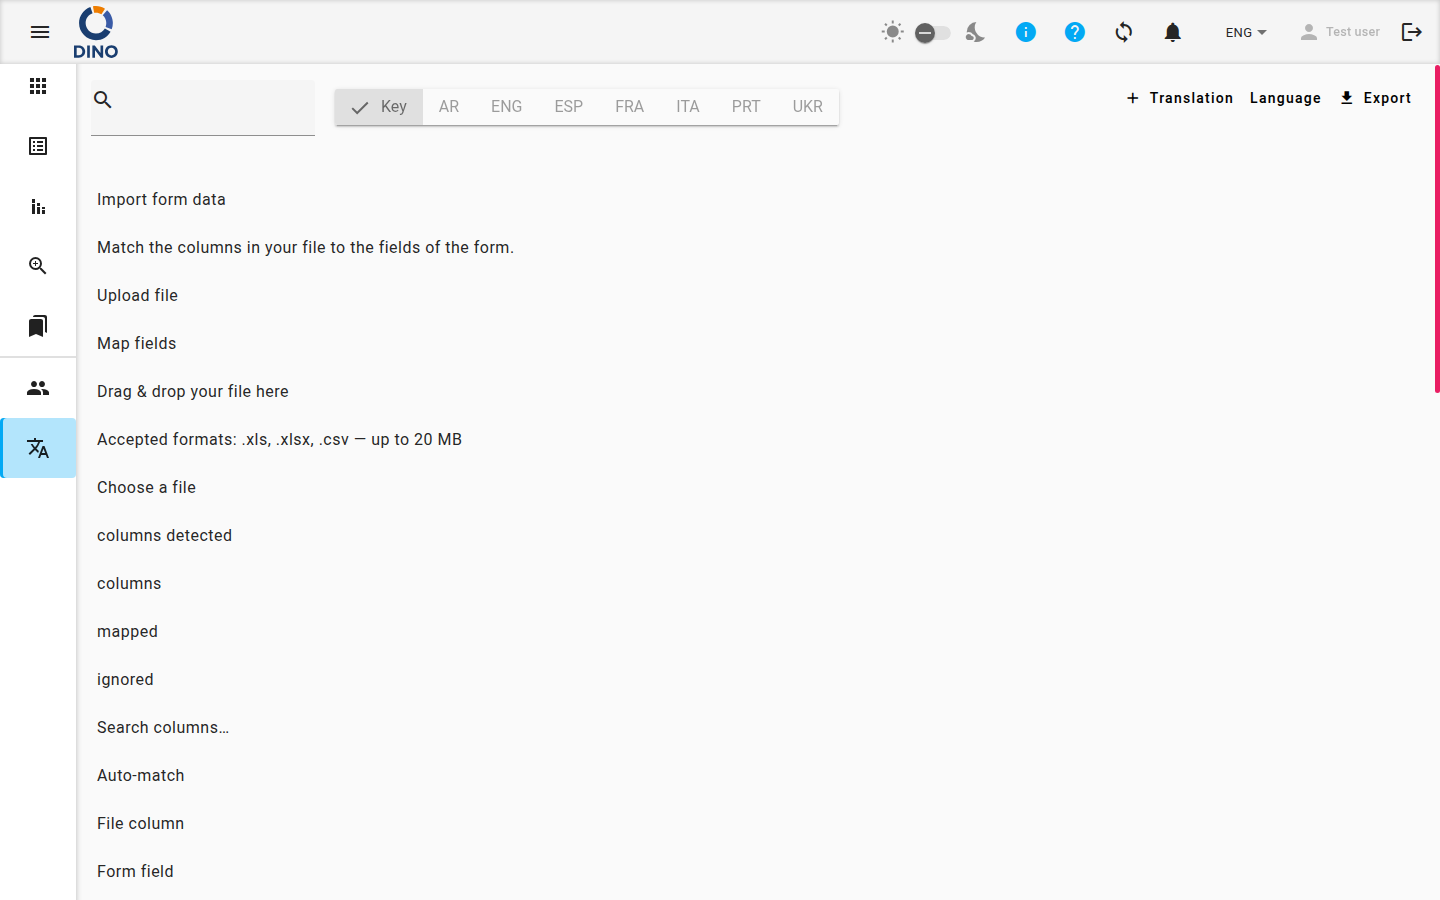Click the logout icon

(x=1412, y=32)
